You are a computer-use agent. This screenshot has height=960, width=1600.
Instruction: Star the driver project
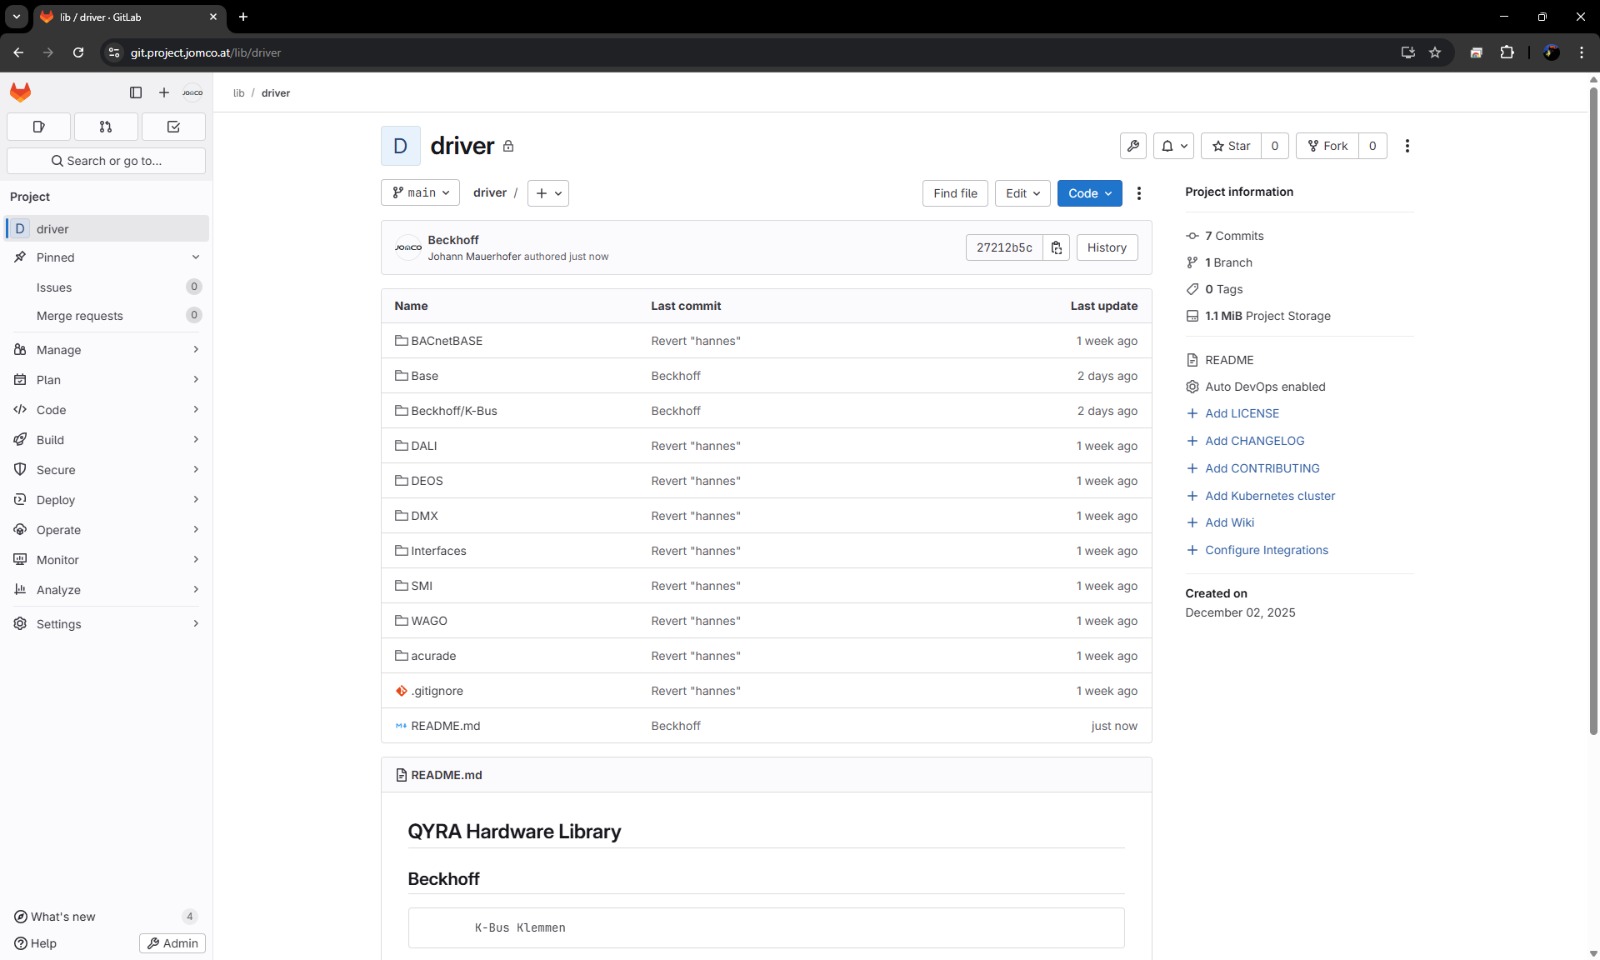(1231, 146)
